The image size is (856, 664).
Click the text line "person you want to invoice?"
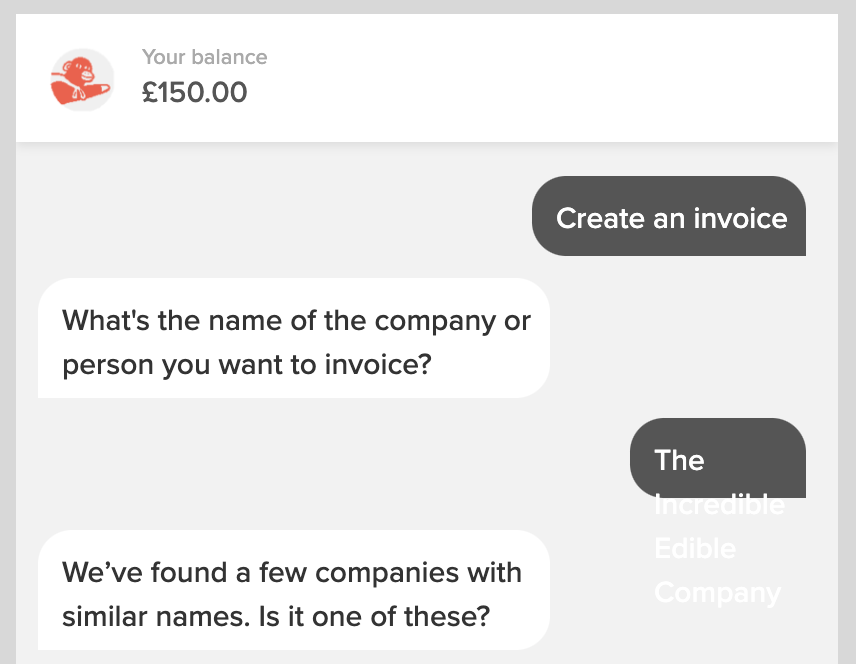[246, 363]
